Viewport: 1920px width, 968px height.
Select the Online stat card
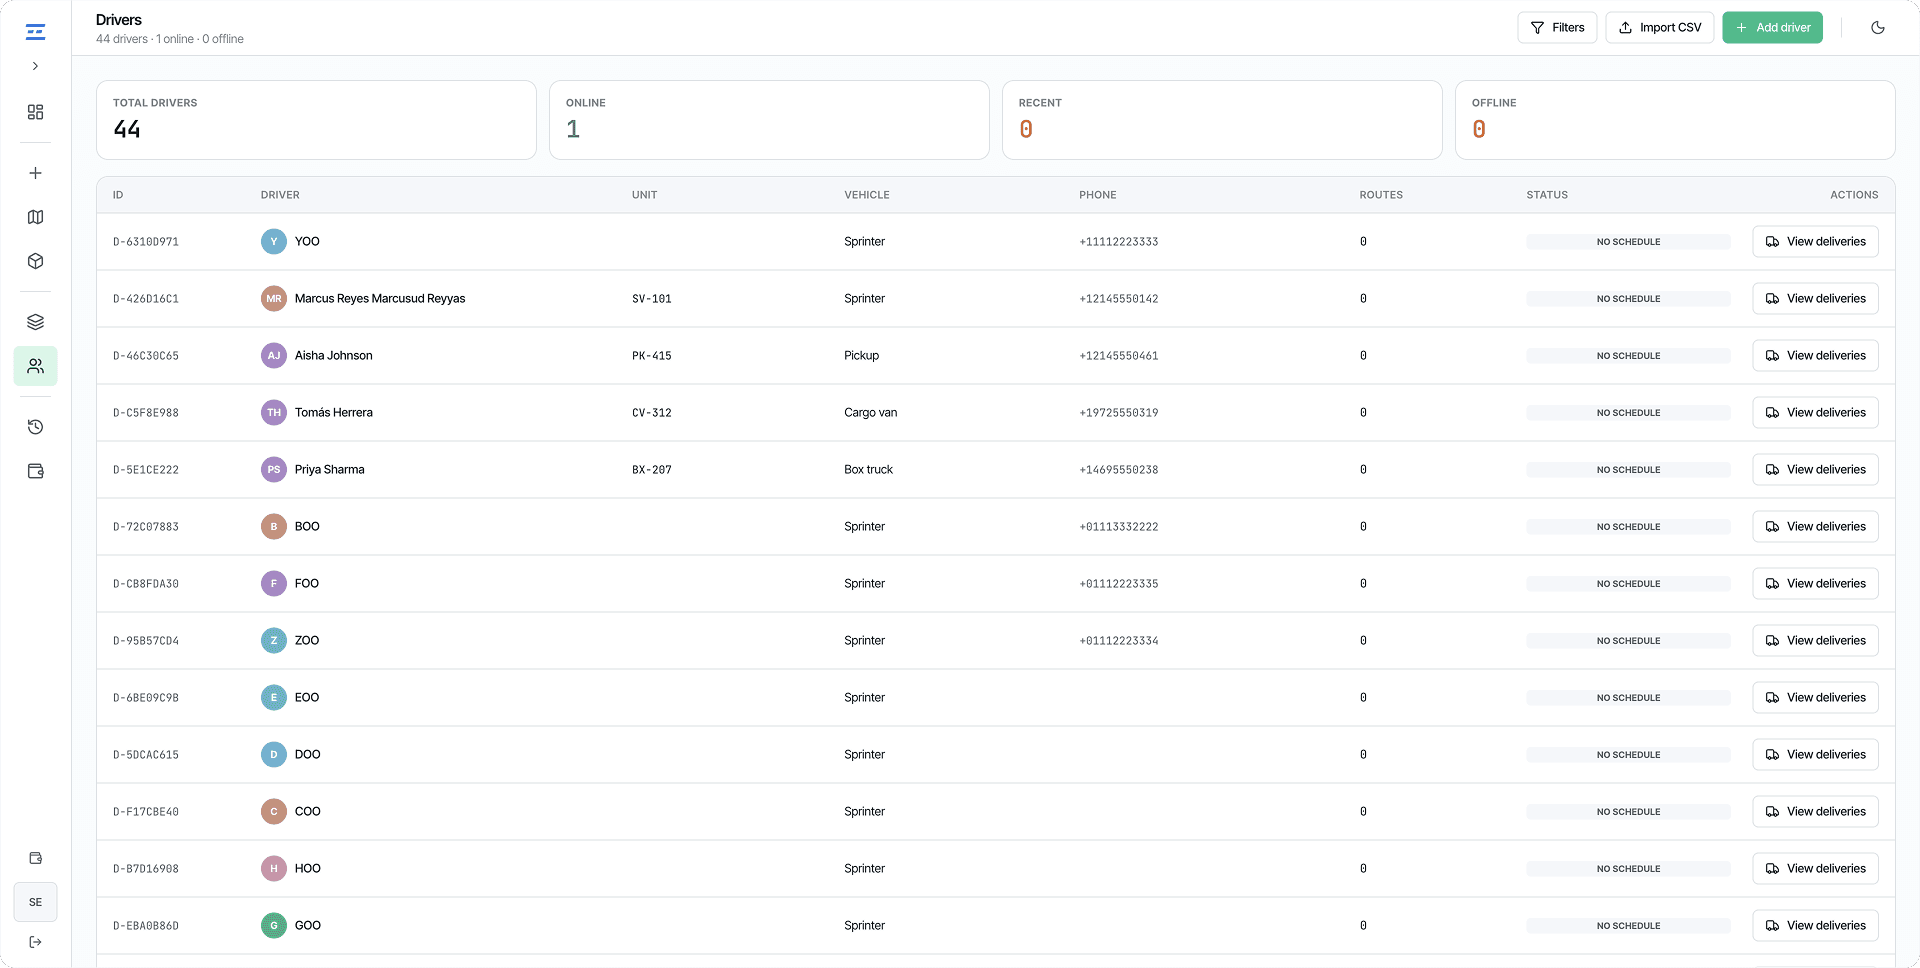click(769, 120)
